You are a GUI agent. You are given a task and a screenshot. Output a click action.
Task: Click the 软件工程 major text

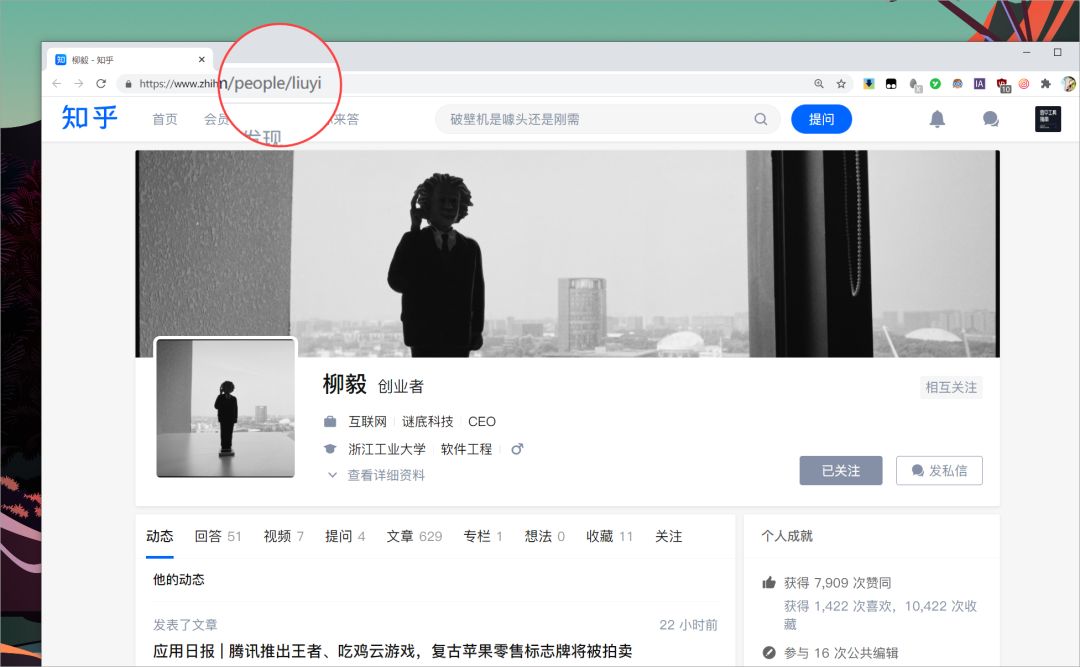coord(466,449)
